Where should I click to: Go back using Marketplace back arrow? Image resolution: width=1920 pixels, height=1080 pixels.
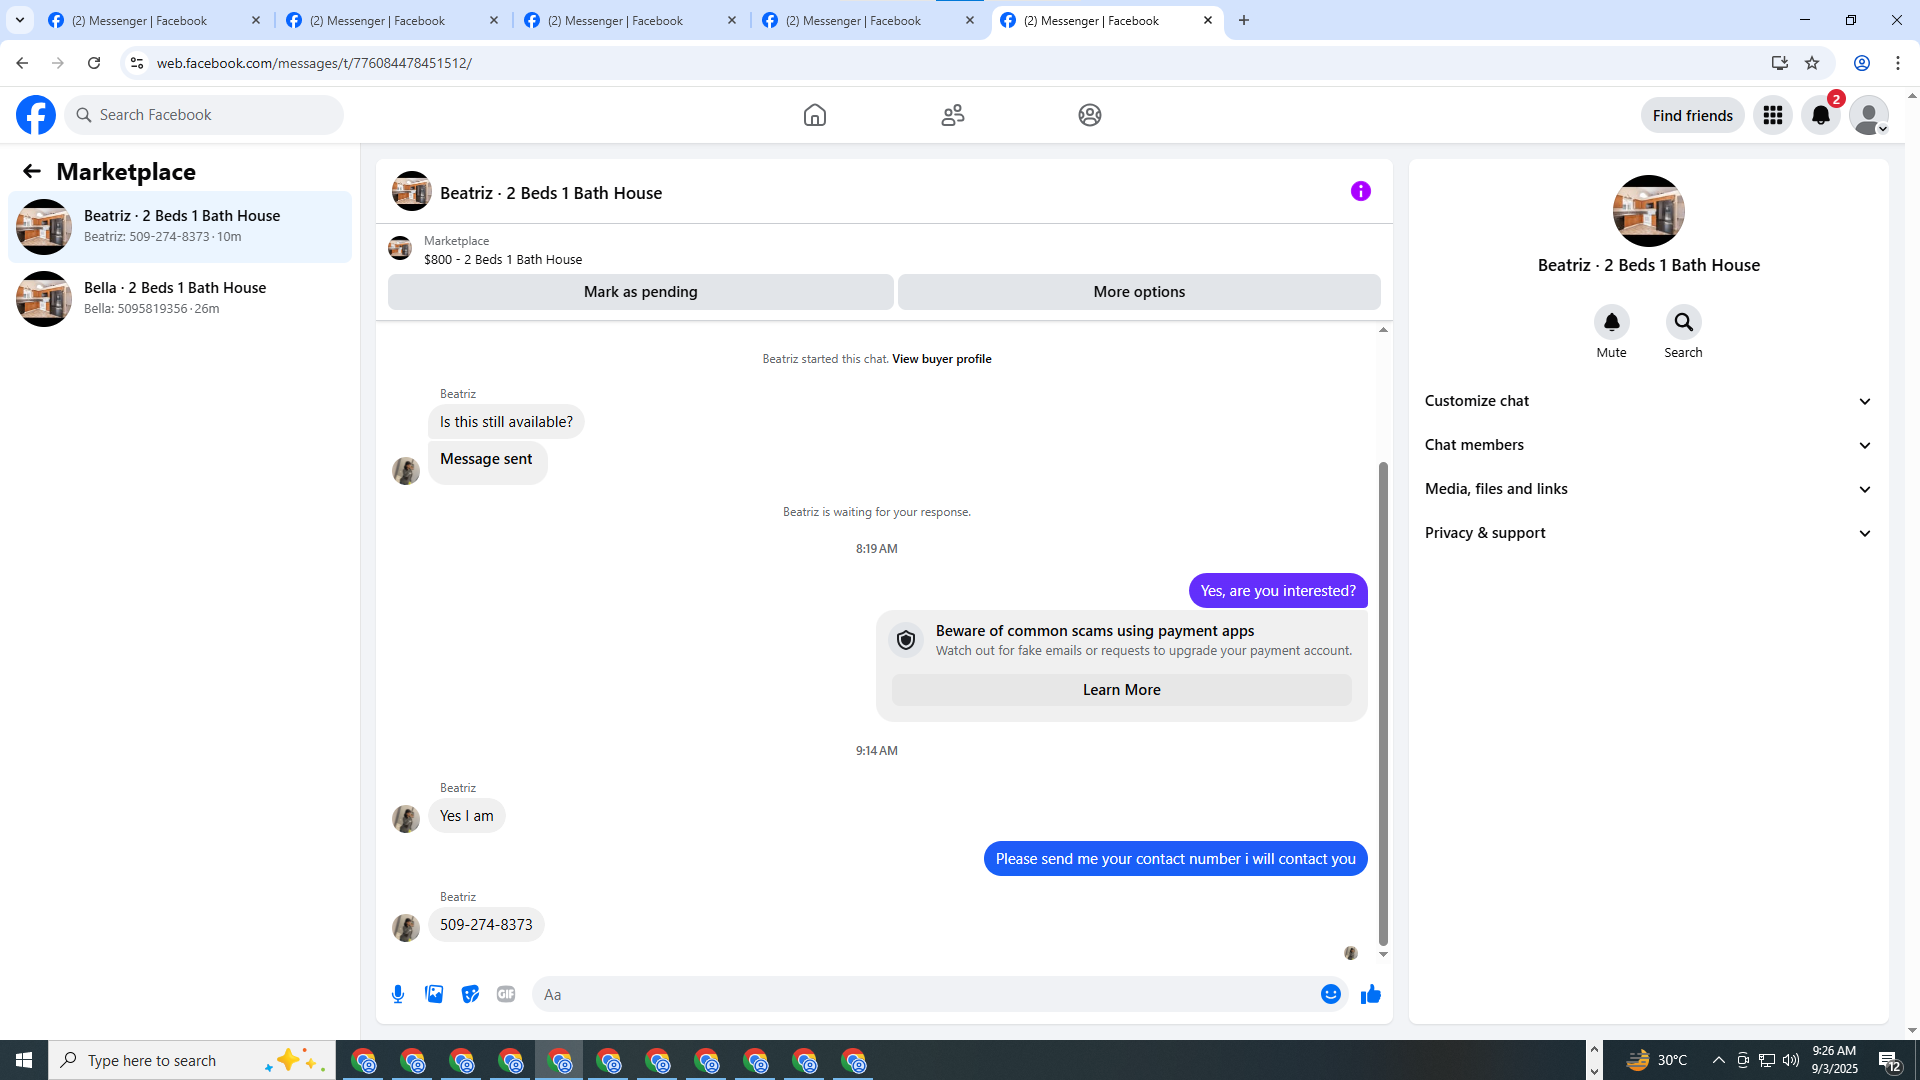(32, 172)
